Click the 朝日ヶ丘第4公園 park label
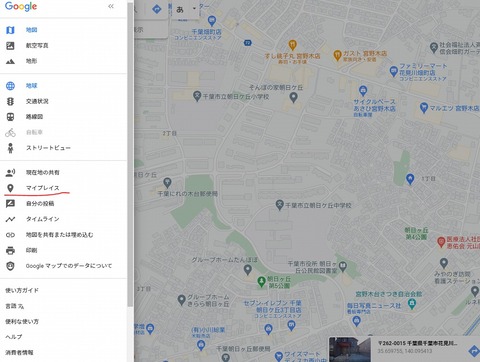480x362 pixels. [x=416, y=233]
